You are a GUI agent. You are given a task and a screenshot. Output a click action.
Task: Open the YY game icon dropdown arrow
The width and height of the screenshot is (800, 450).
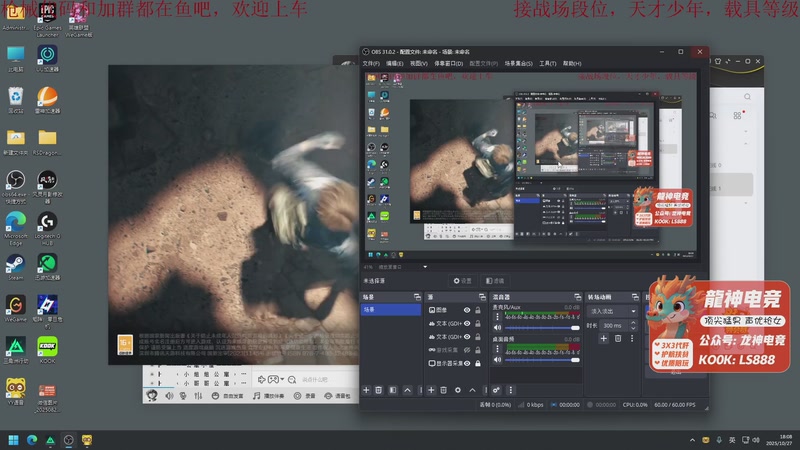[x=282, y=379]
